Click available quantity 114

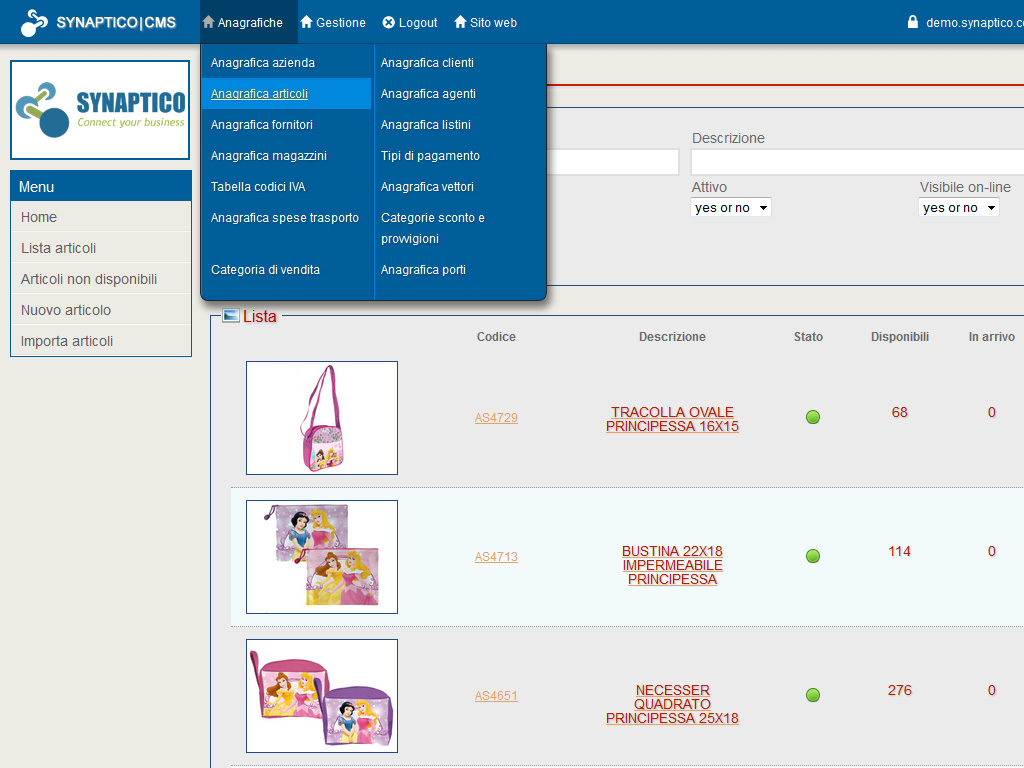coord(899,551)
